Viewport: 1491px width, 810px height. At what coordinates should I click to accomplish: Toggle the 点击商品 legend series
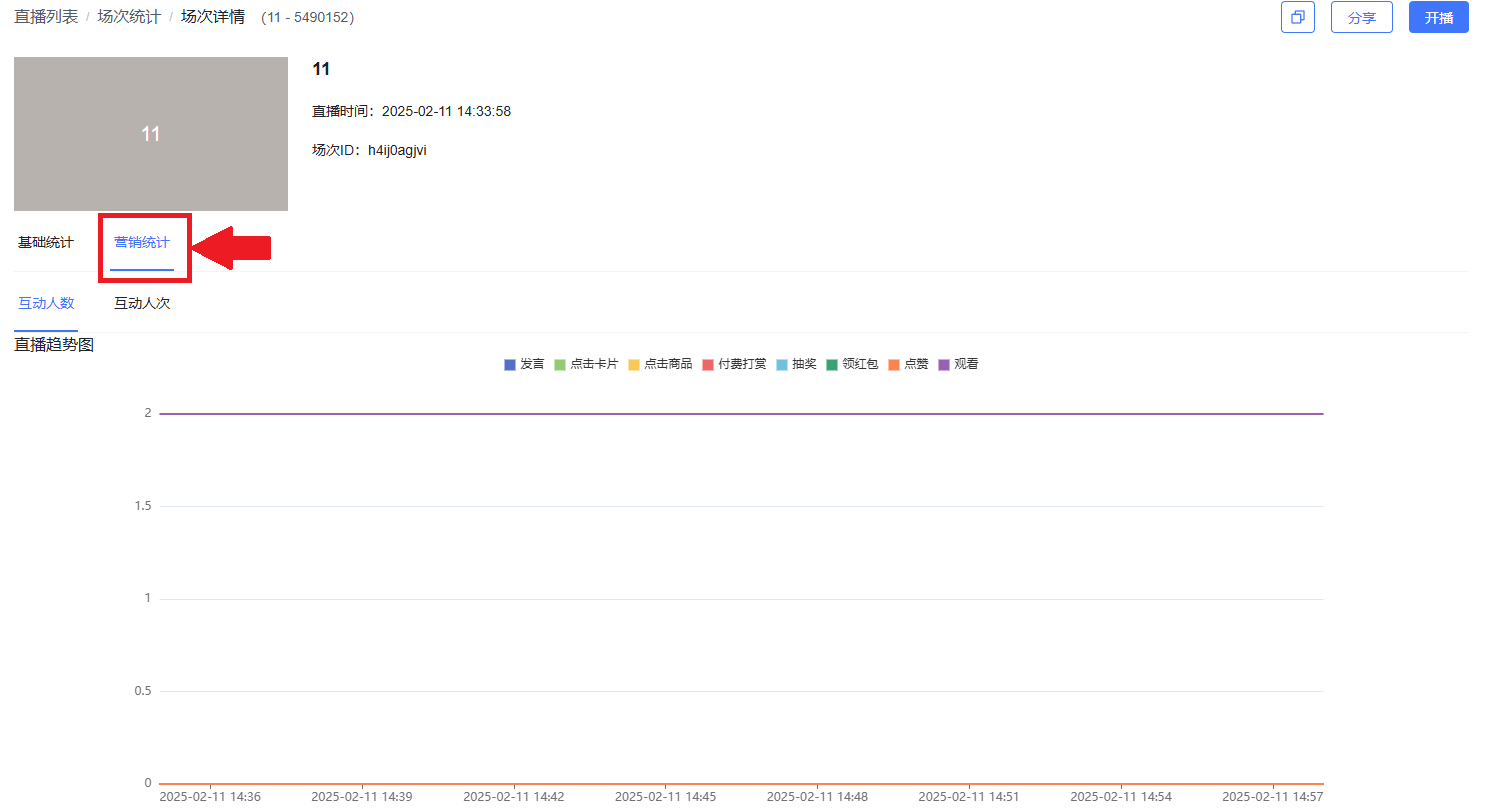point(660,364)
